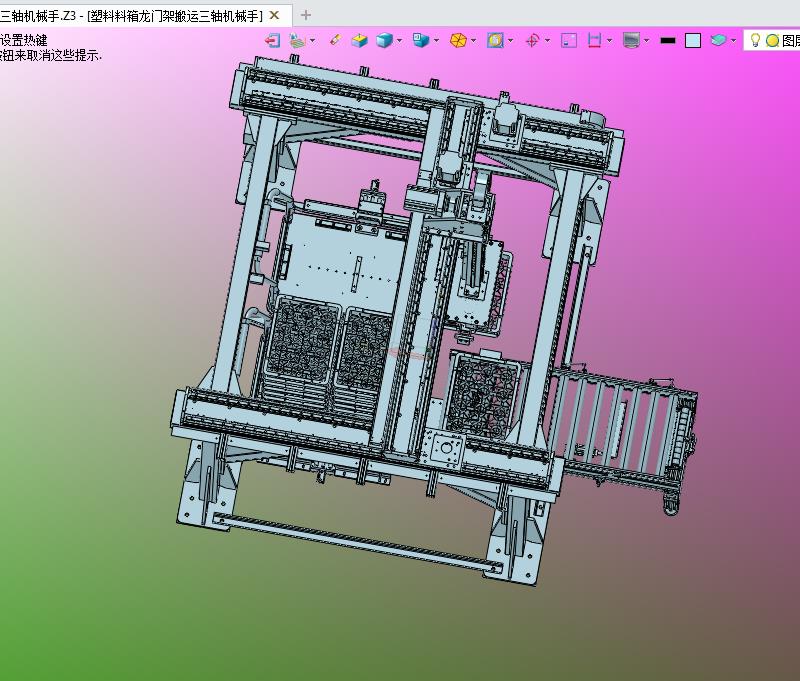The image size is (800, 681).
Task: Toggle the light bulb icon
Action: [x=756, y=40]
